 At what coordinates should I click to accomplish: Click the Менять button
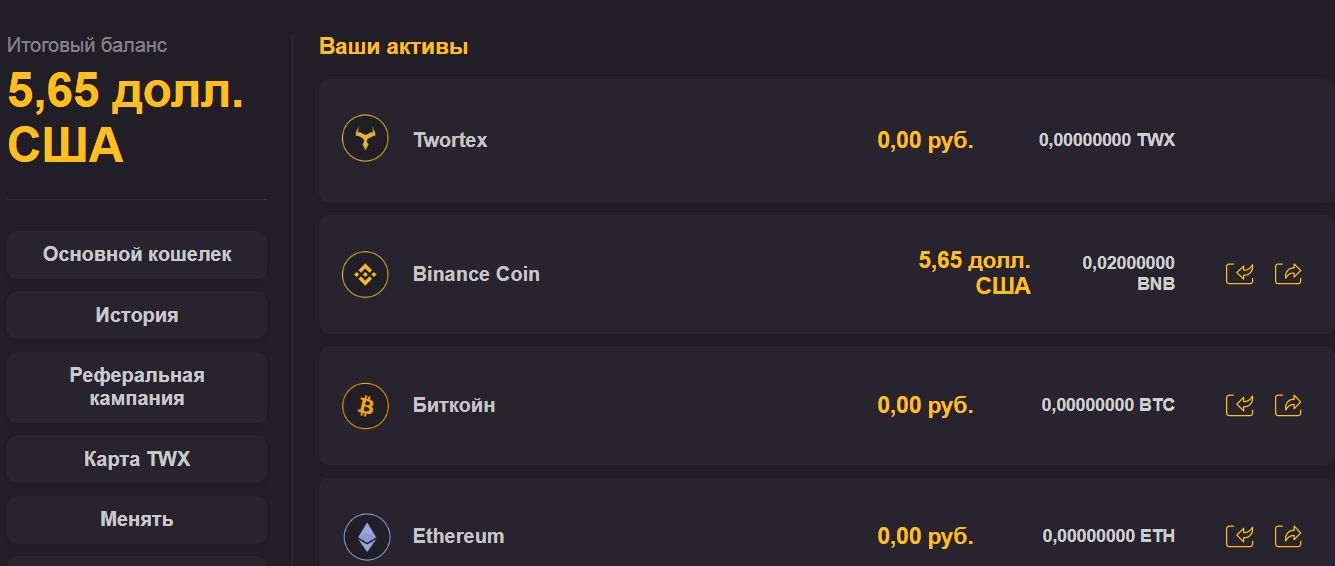tap(137, 519)
